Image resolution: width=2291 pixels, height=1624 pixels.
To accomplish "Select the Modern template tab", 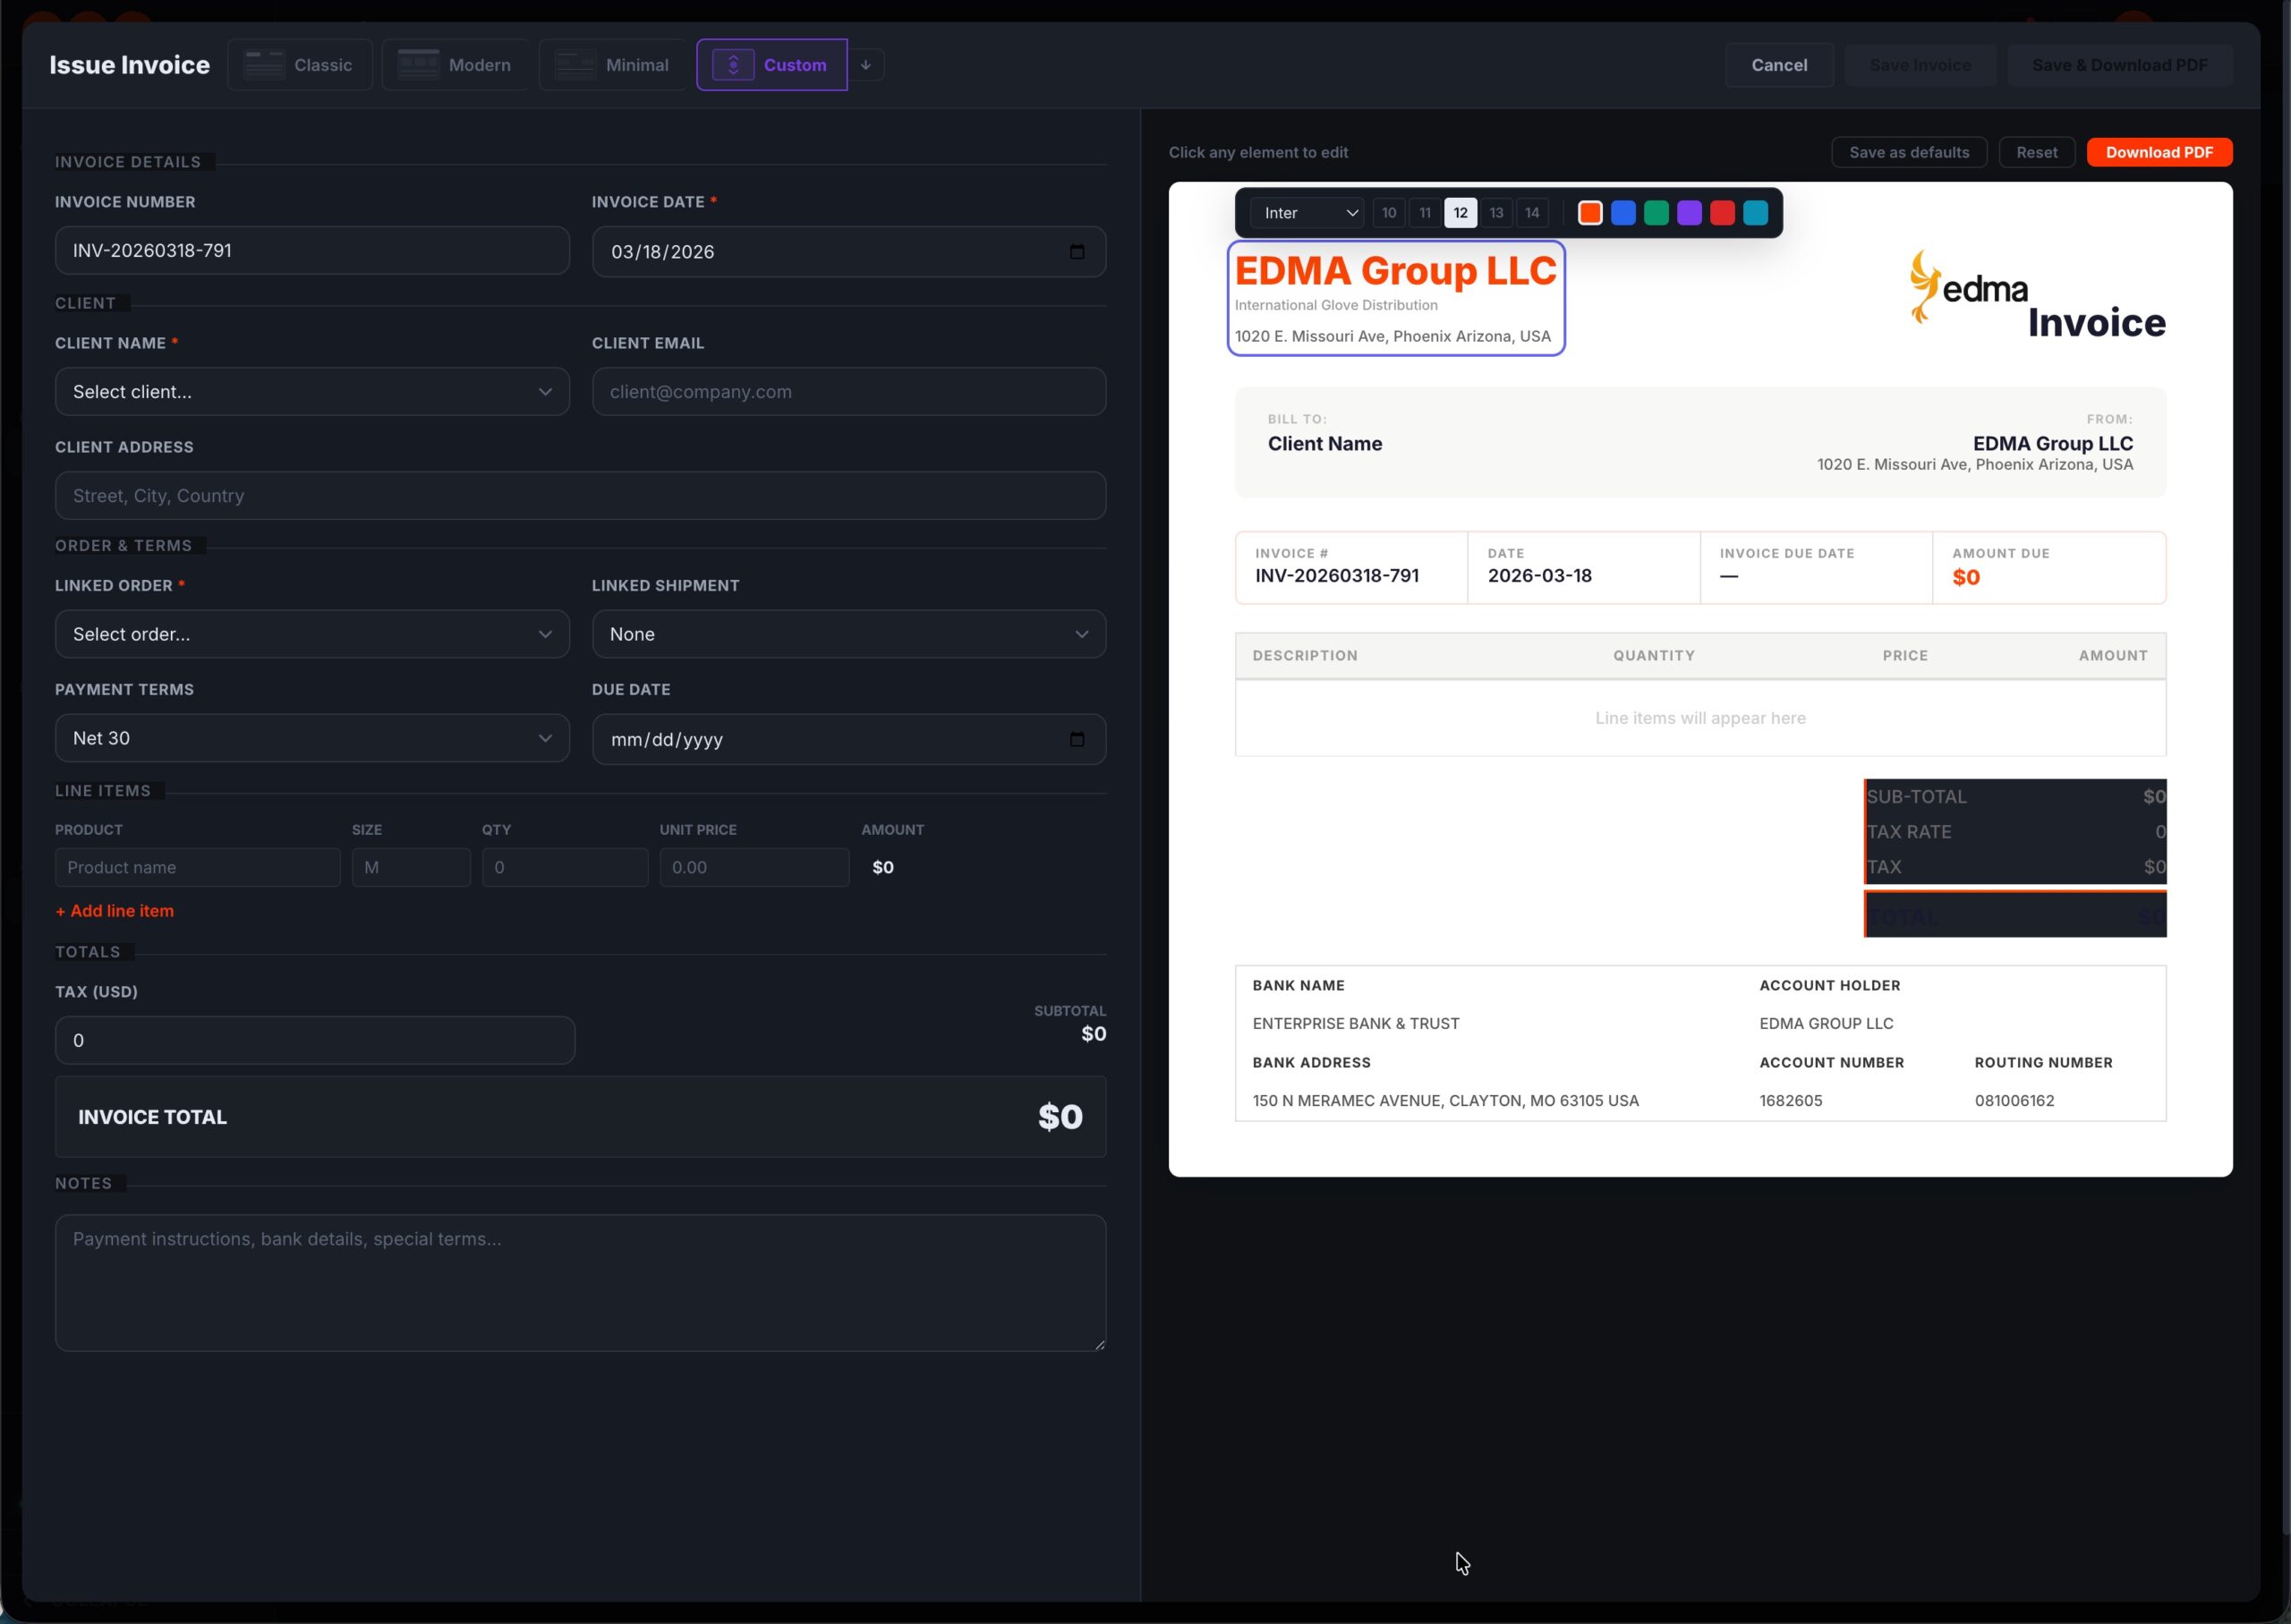I will tap(456, 65).
